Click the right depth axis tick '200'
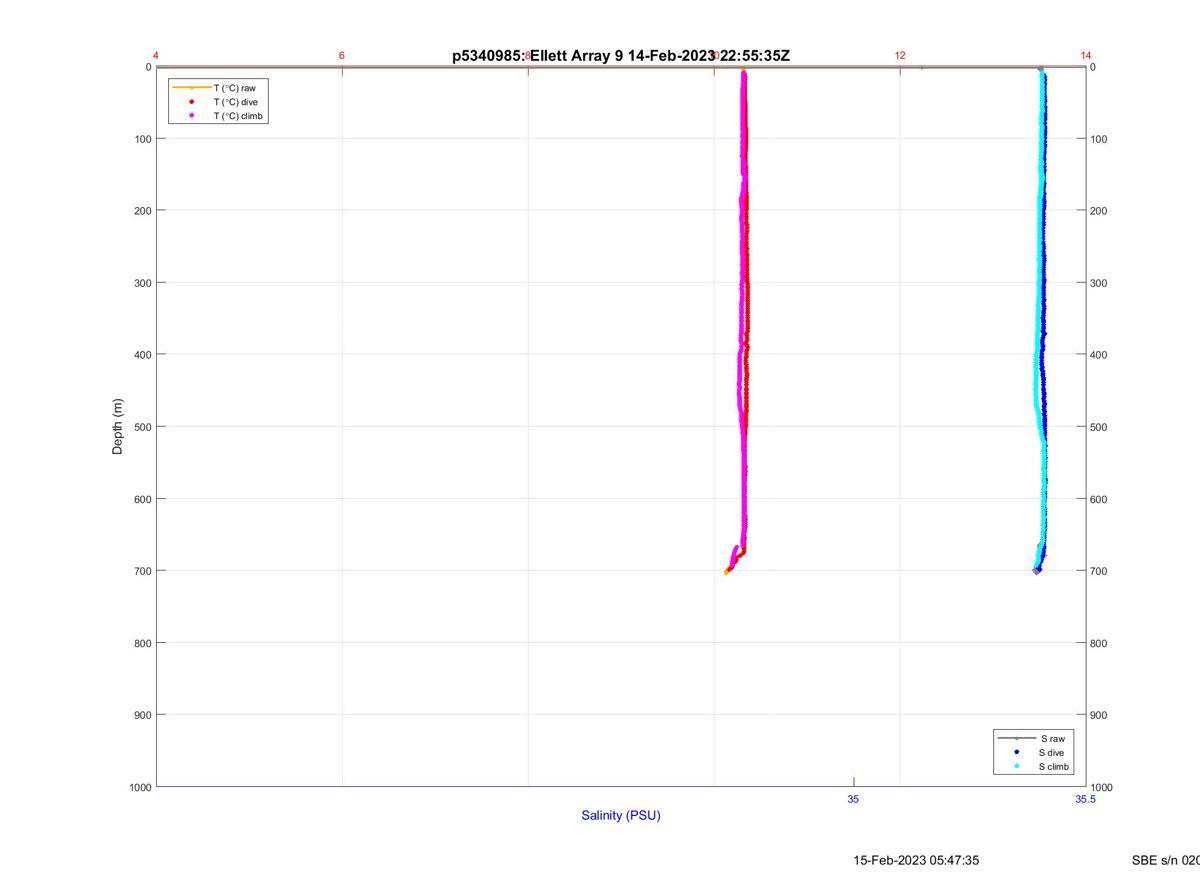 click(x=1099, y=211)
